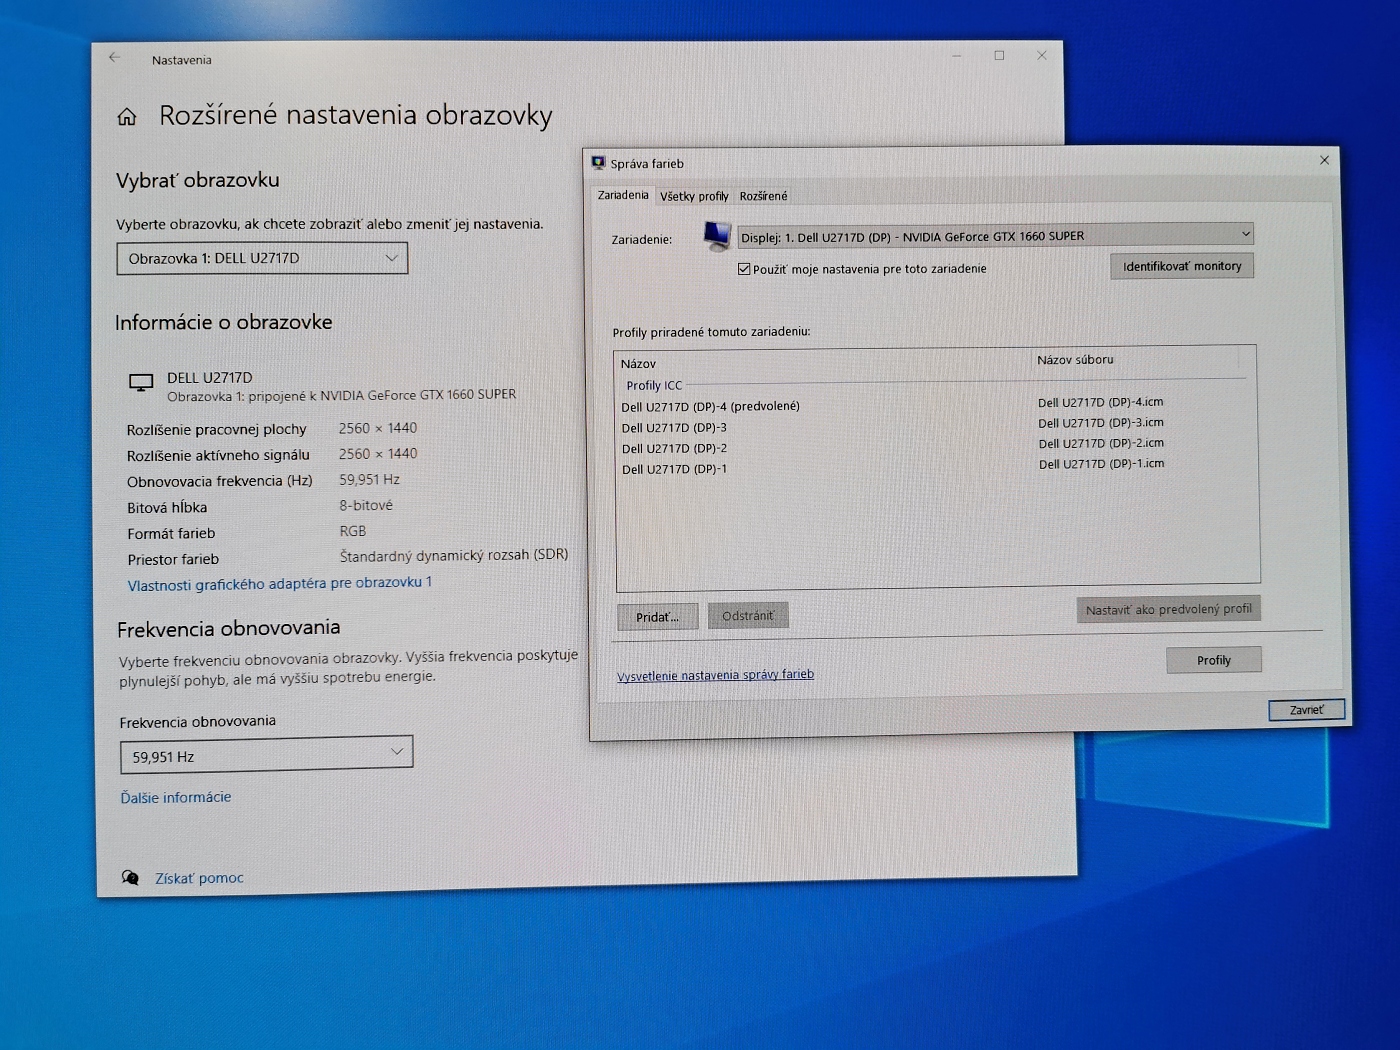Open 'Vysvetlenie nastavenia správy farieb' link
Image resolution: width=1400 pixels, height=1050 pixels.
715,675
